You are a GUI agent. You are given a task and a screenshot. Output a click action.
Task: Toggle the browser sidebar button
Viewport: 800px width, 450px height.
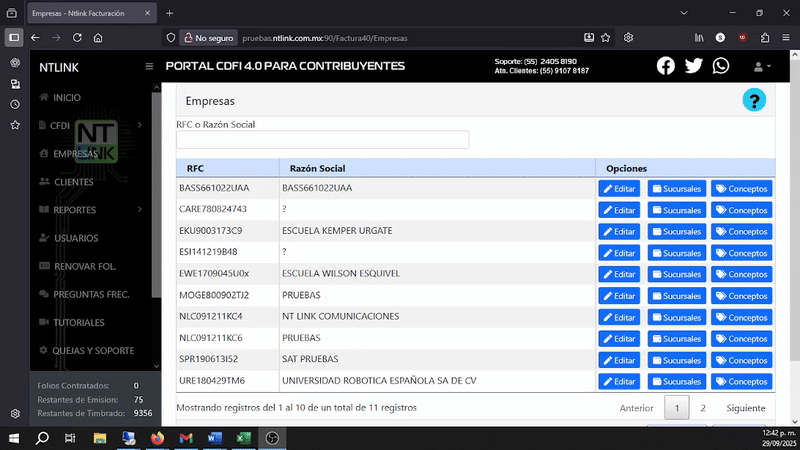click(14, 38)
